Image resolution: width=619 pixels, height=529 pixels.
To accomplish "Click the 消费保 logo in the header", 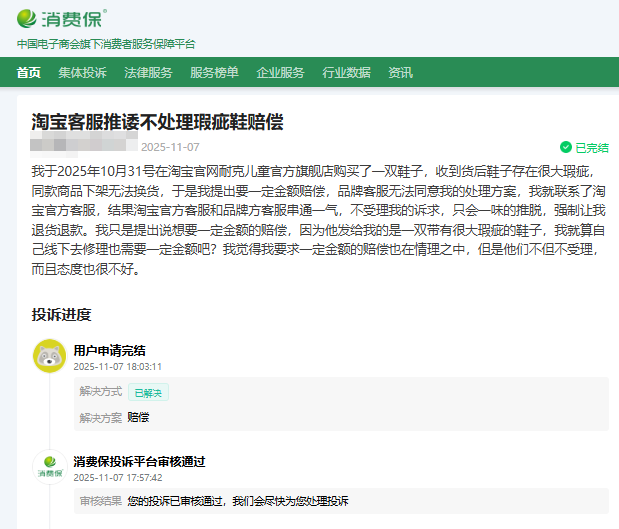I will 61,19.
